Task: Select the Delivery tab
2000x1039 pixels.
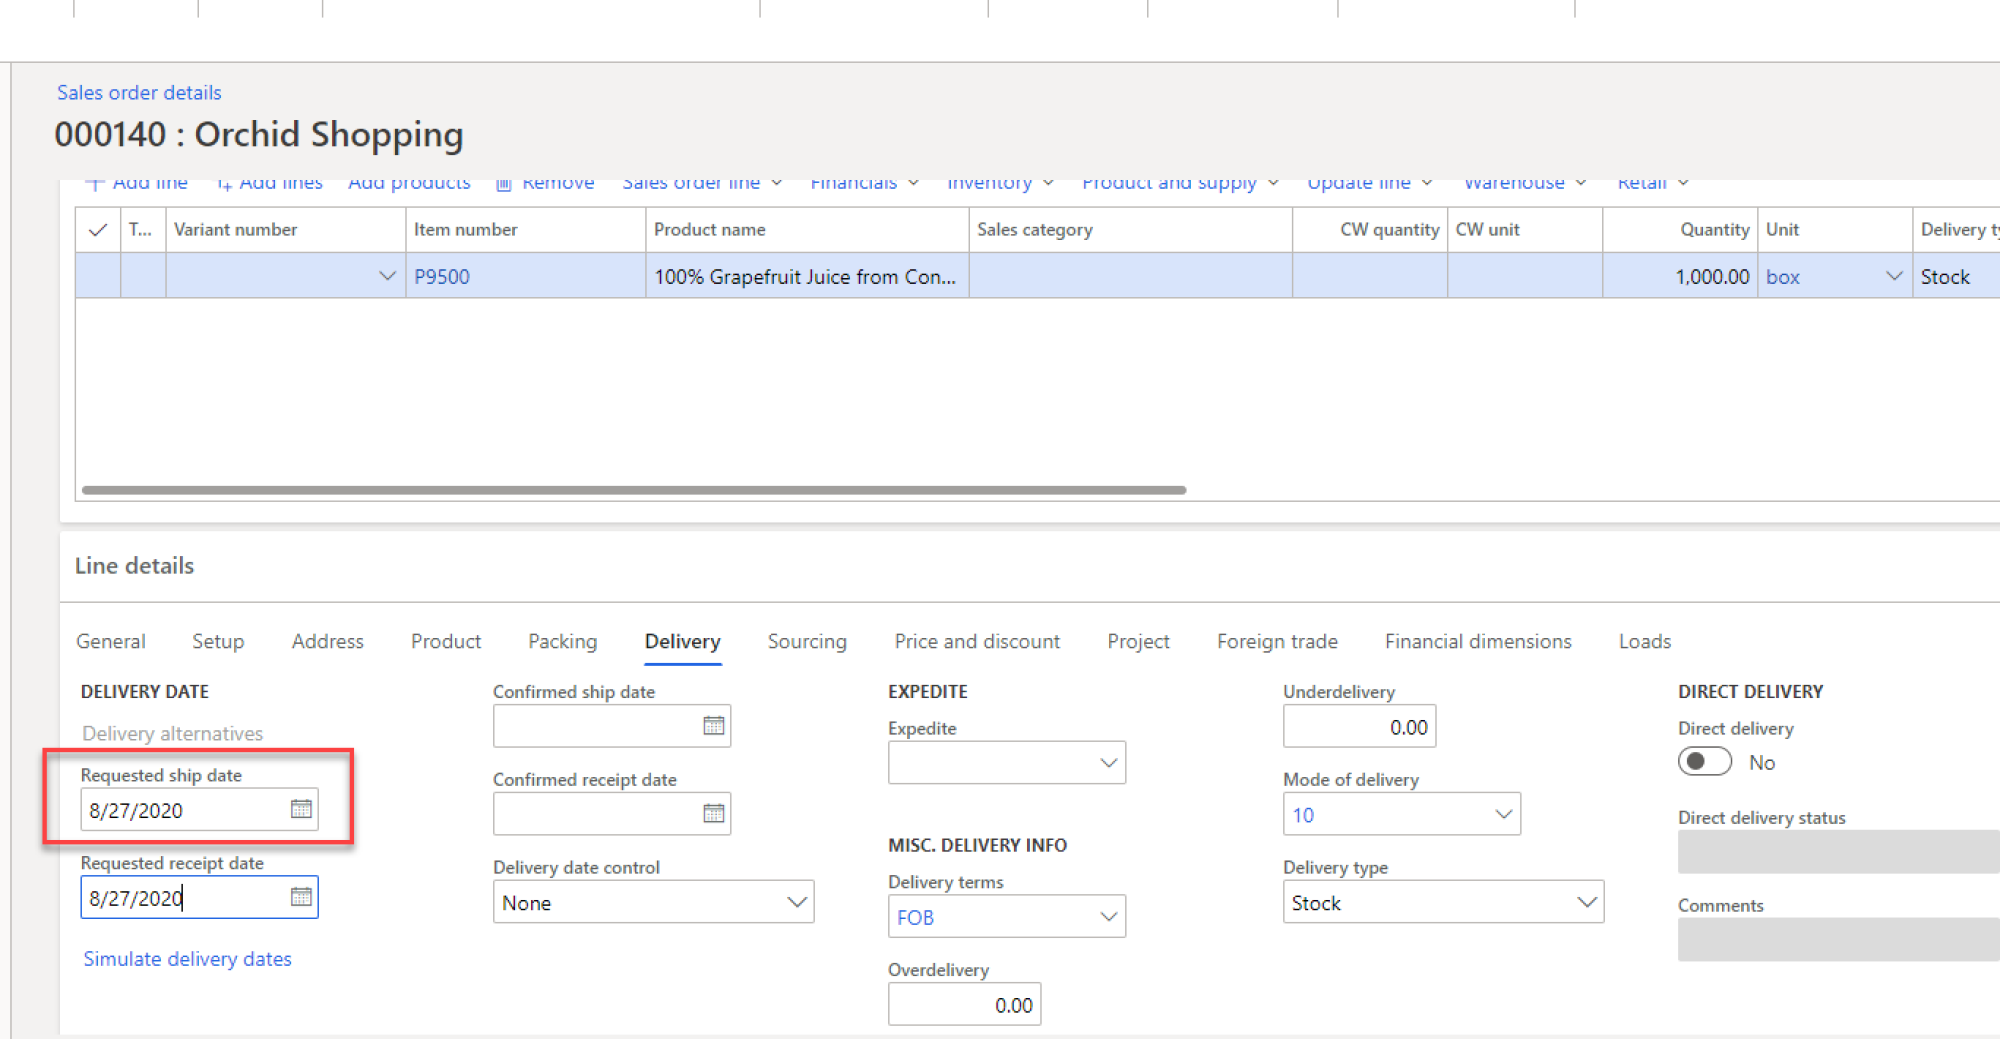Action: [x=683, y=641]
